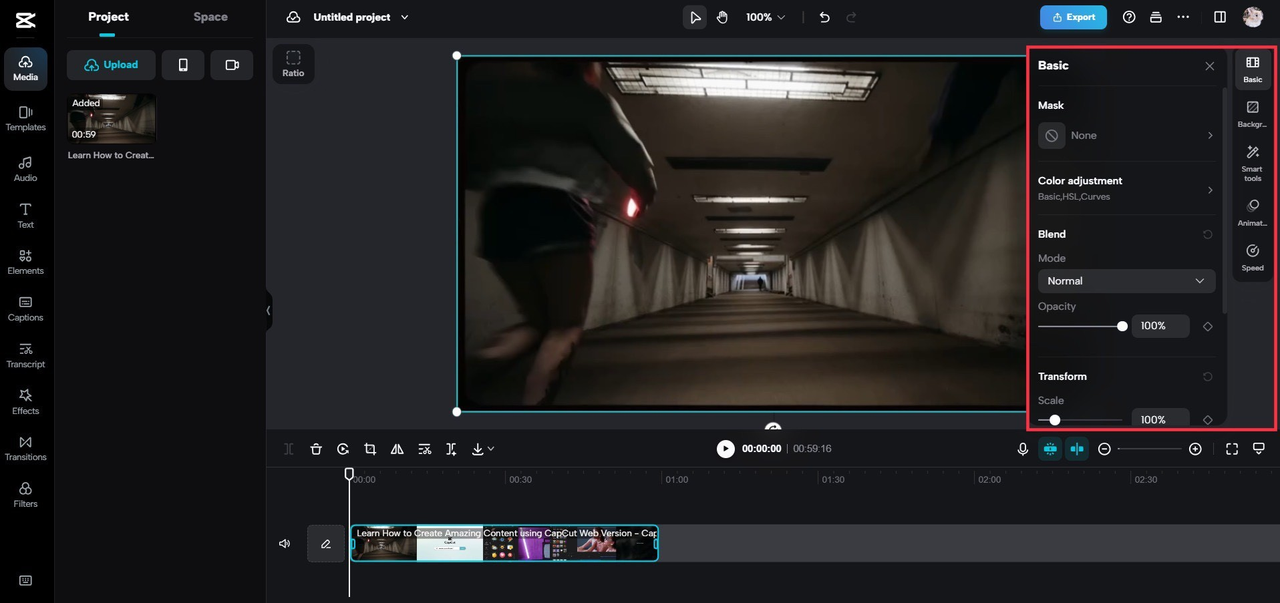Open the Elements panel
Image resolution: width=1280 pixels, height=603 pixels.
(25, 262)
